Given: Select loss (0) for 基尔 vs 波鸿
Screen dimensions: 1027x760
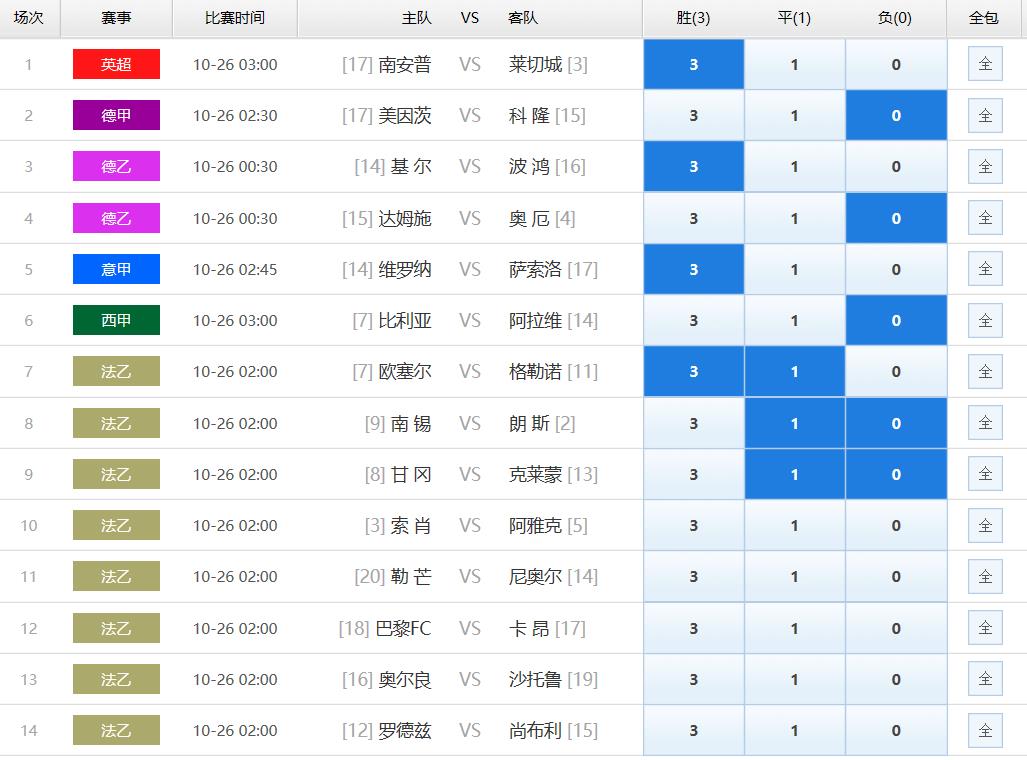Looking at the screenshot, I should click(x=896, y=166).
